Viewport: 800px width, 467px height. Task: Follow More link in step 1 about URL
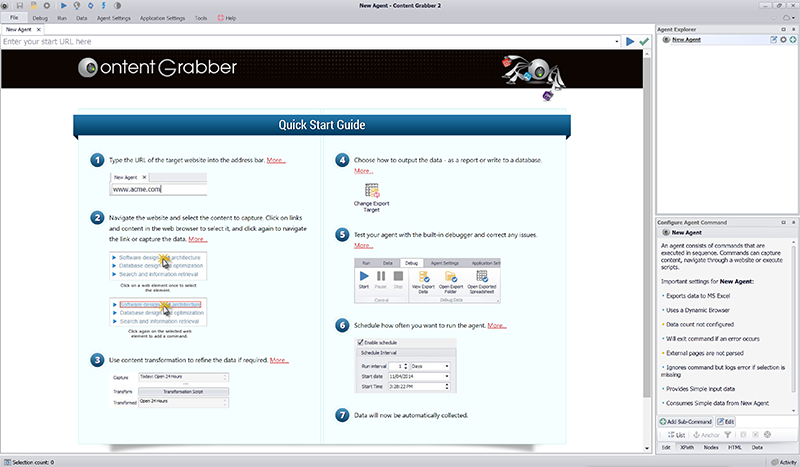tap(276, 160)
